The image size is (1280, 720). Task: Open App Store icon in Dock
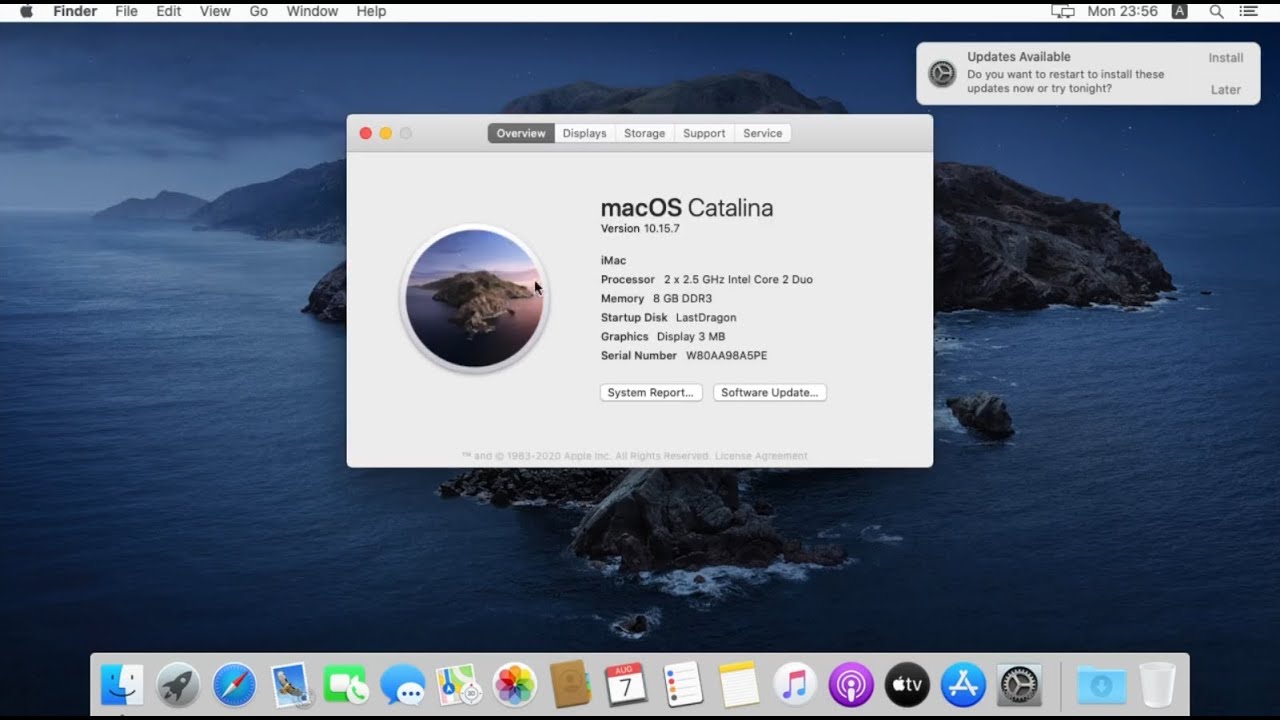pos(963,685)
